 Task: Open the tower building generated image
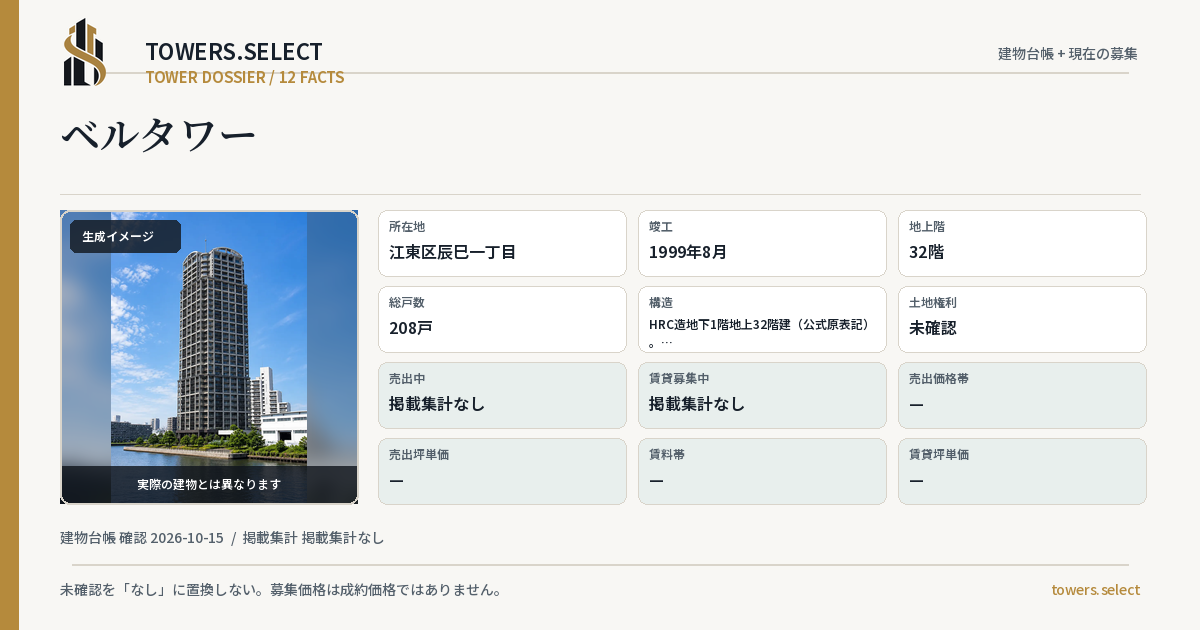(209, 357)
